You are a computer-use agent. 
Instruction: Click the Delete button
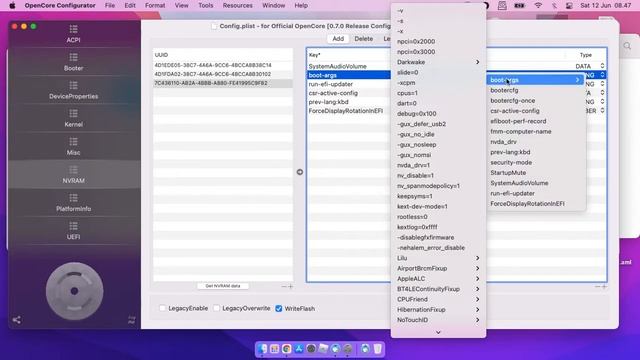point(363,38)
